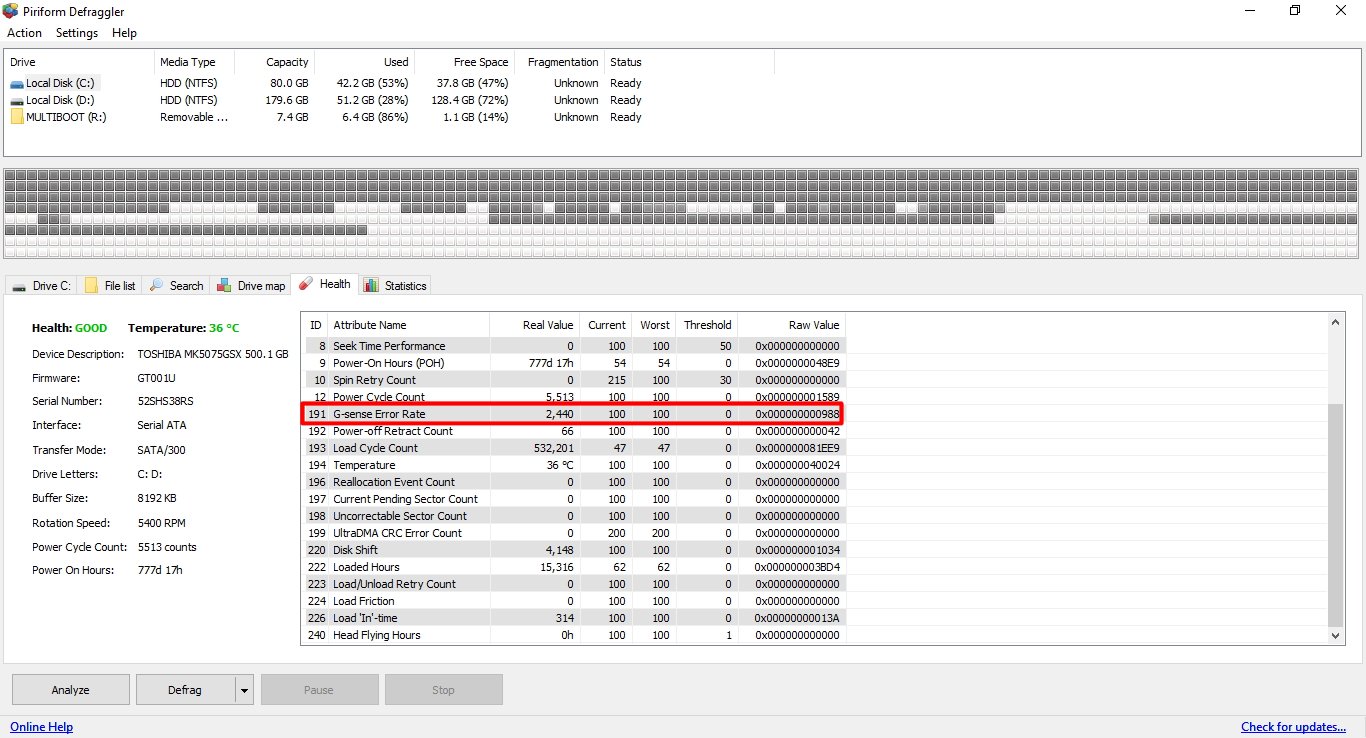The image size is (1366, 738).
Task: Select the Load Friction row
Action: 573,601
